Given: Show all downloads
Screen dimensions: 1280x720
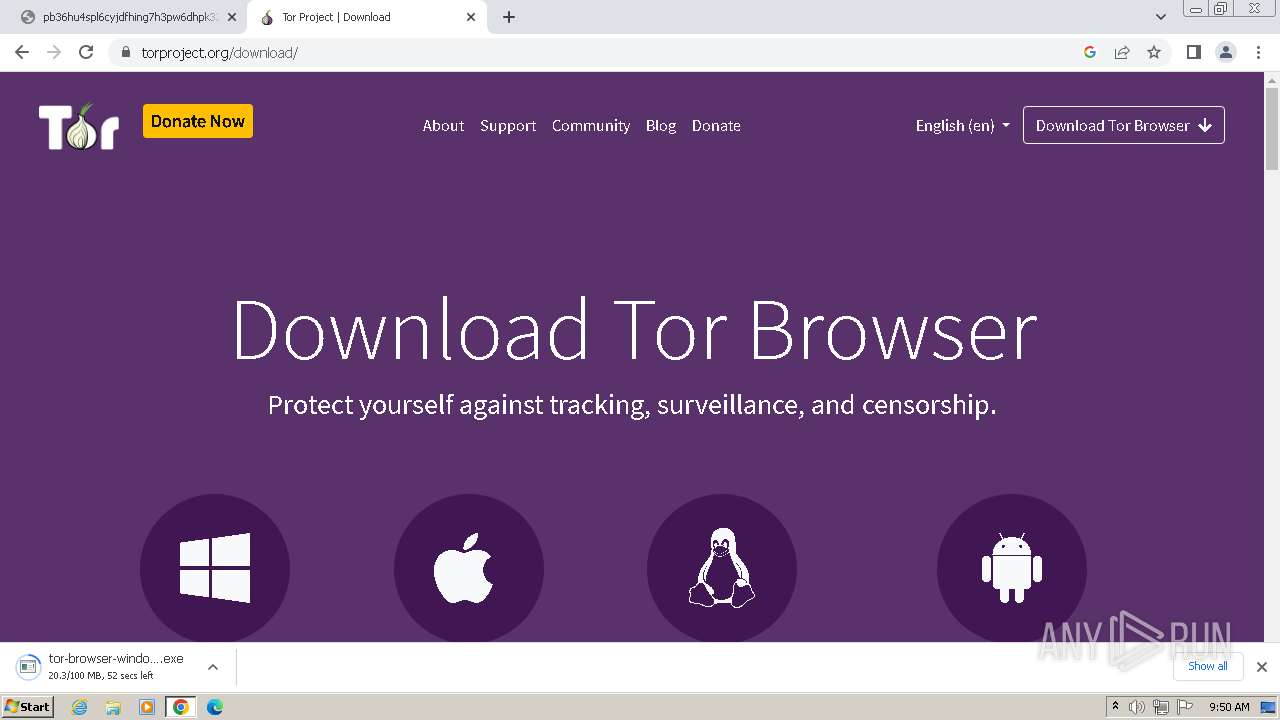Looking at the screenshot, I should pyautogui.click(x=1208, y=666).
